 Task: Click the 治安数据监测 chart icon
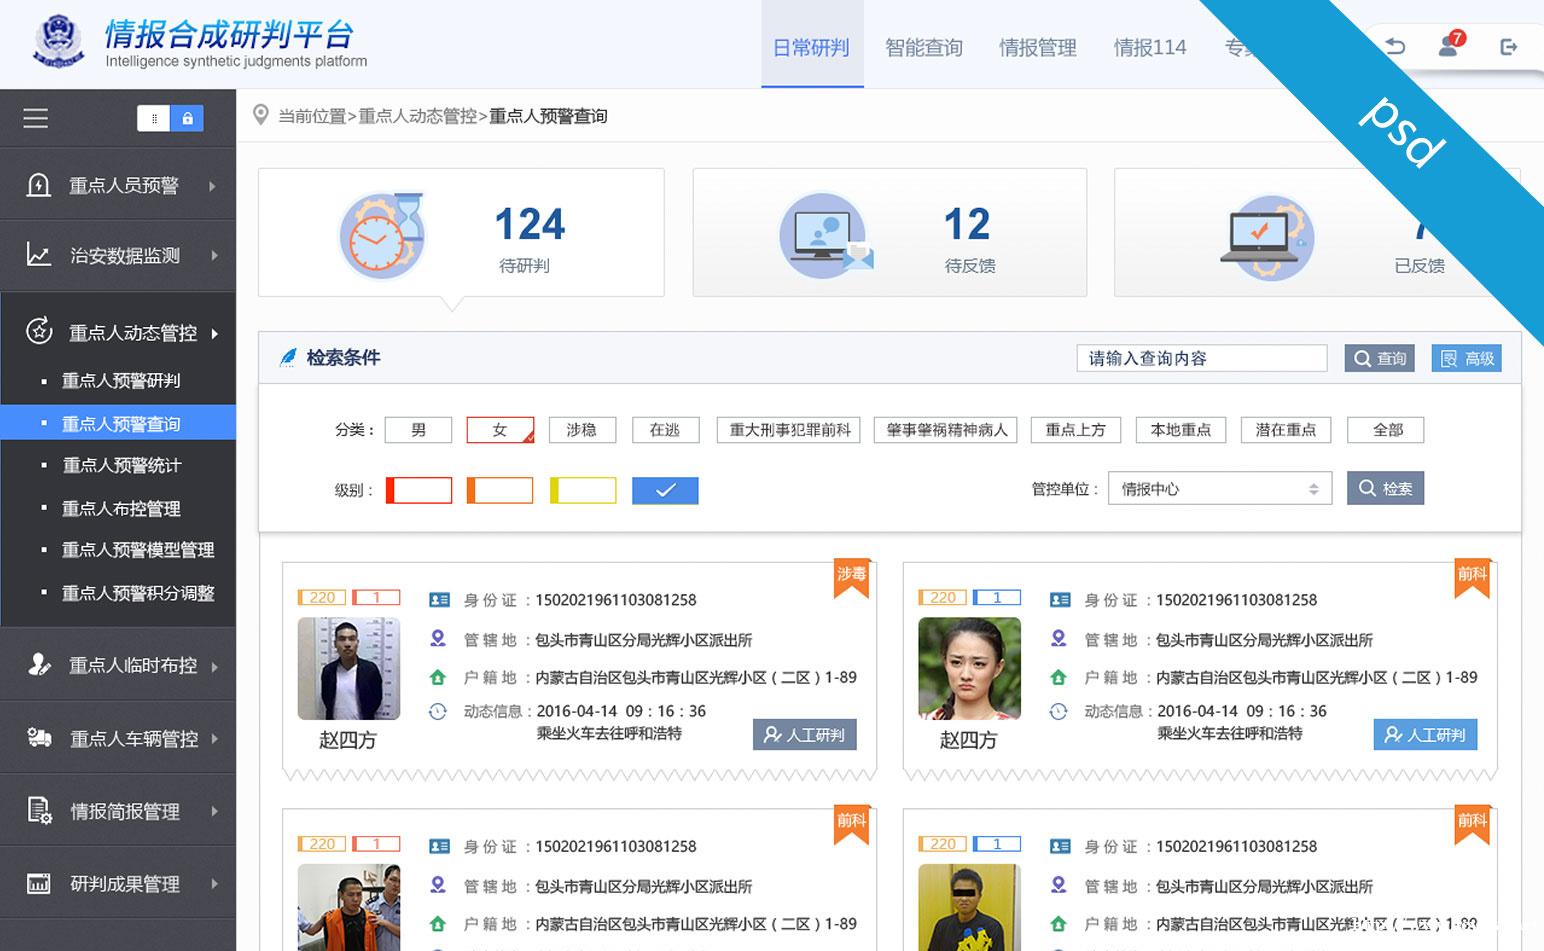click(x=38, y=255)
